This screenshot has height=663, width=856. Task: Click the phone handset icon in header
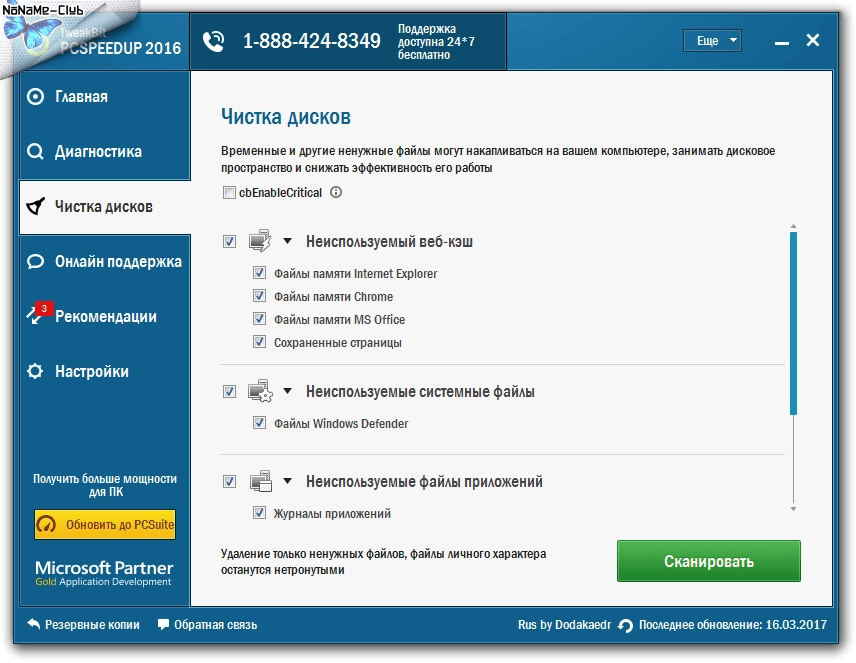click(x=213, y=41)
